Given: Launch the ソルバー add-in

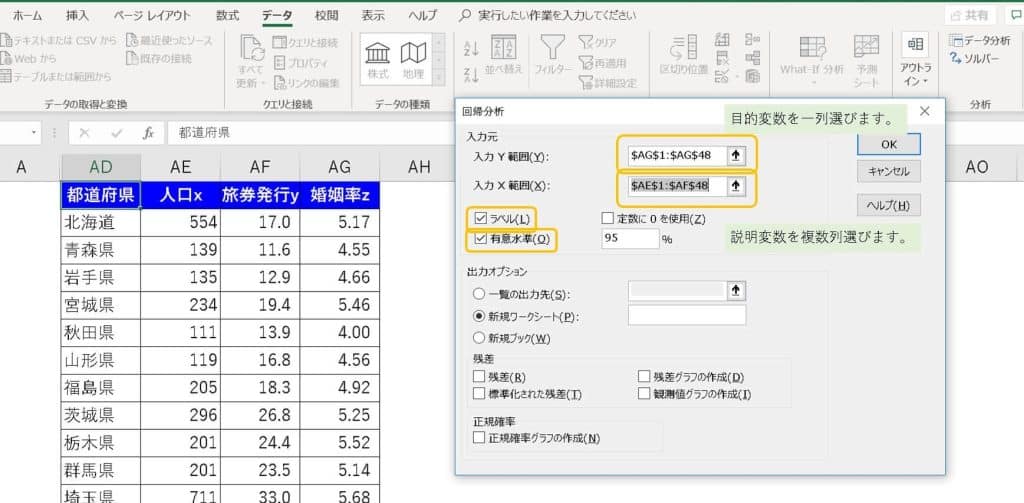Looking at the screenshot, I should [x=974, y=59].
